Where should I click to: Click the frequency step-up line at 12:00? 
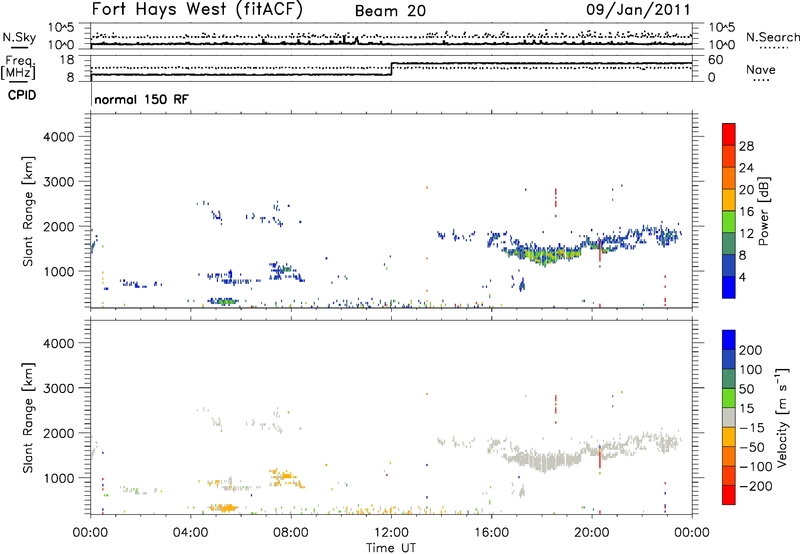coord(391,69)
